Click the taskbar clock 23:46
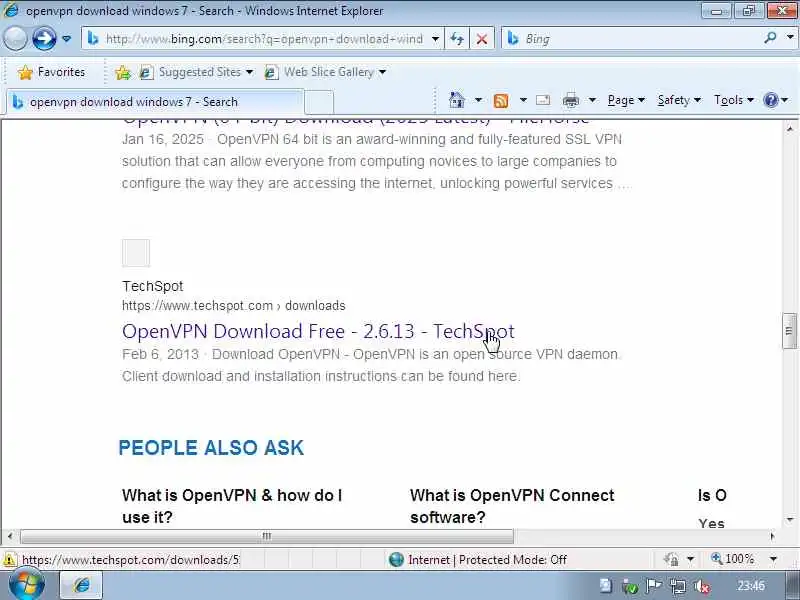 tap(751, 586)
